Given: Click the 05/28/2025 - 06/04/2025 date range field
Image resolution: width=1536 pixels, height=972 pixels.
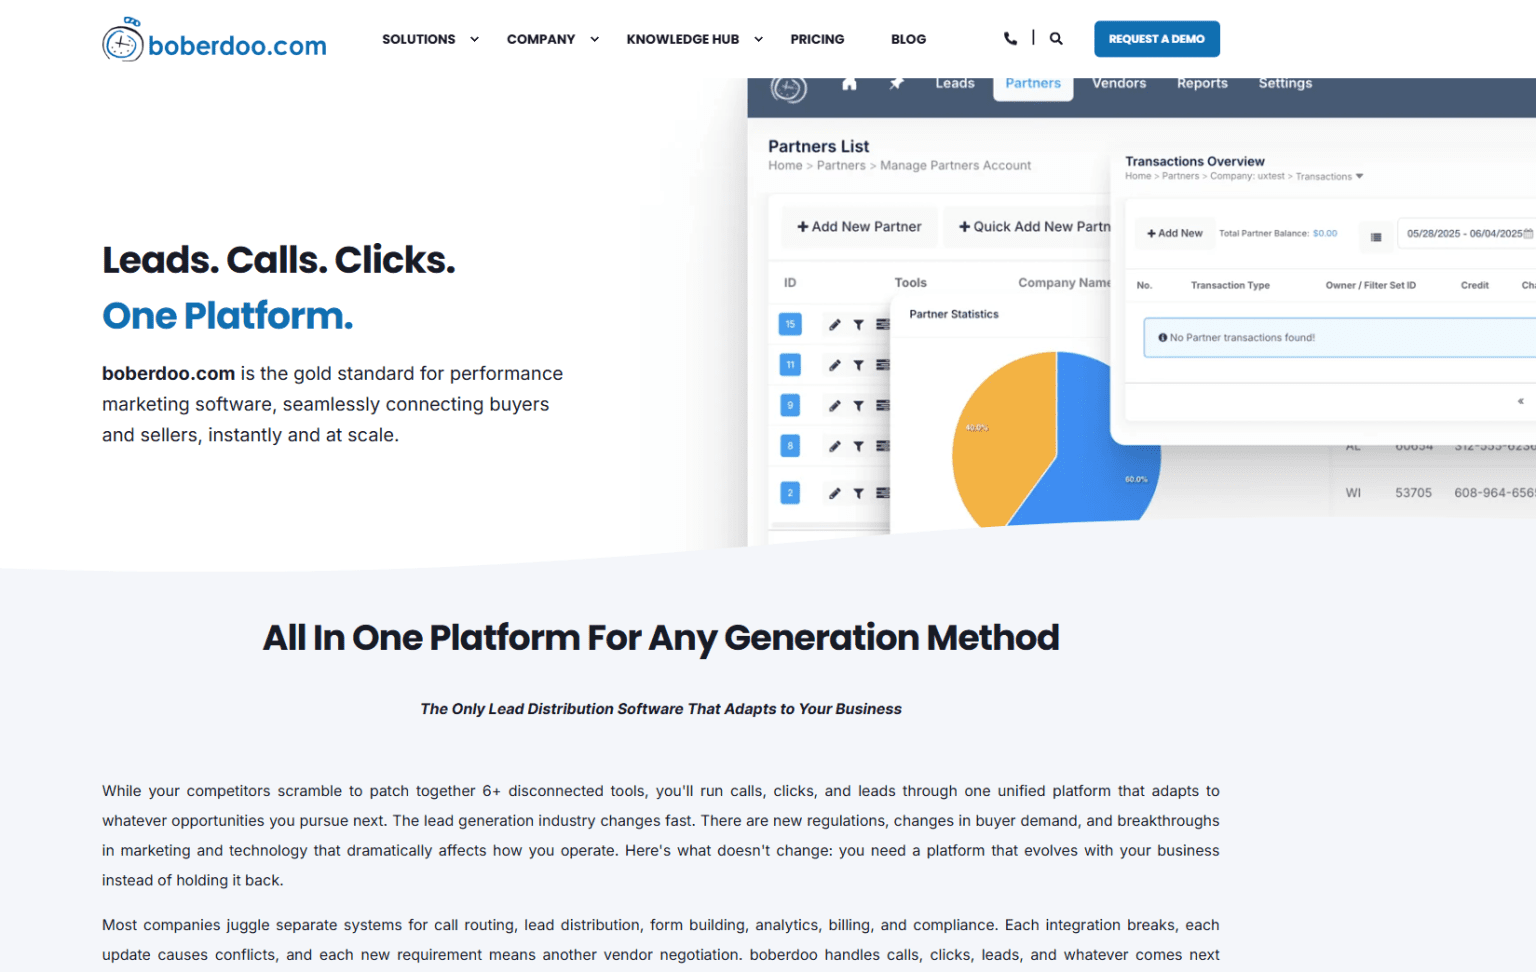Looking at the screenshot, I should (x=1465, y=234).
